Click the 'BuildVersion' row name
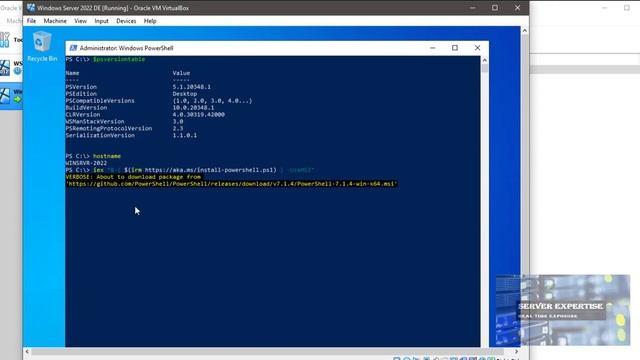The width and height of the screenshot is (640, 360). coord(86,108)
